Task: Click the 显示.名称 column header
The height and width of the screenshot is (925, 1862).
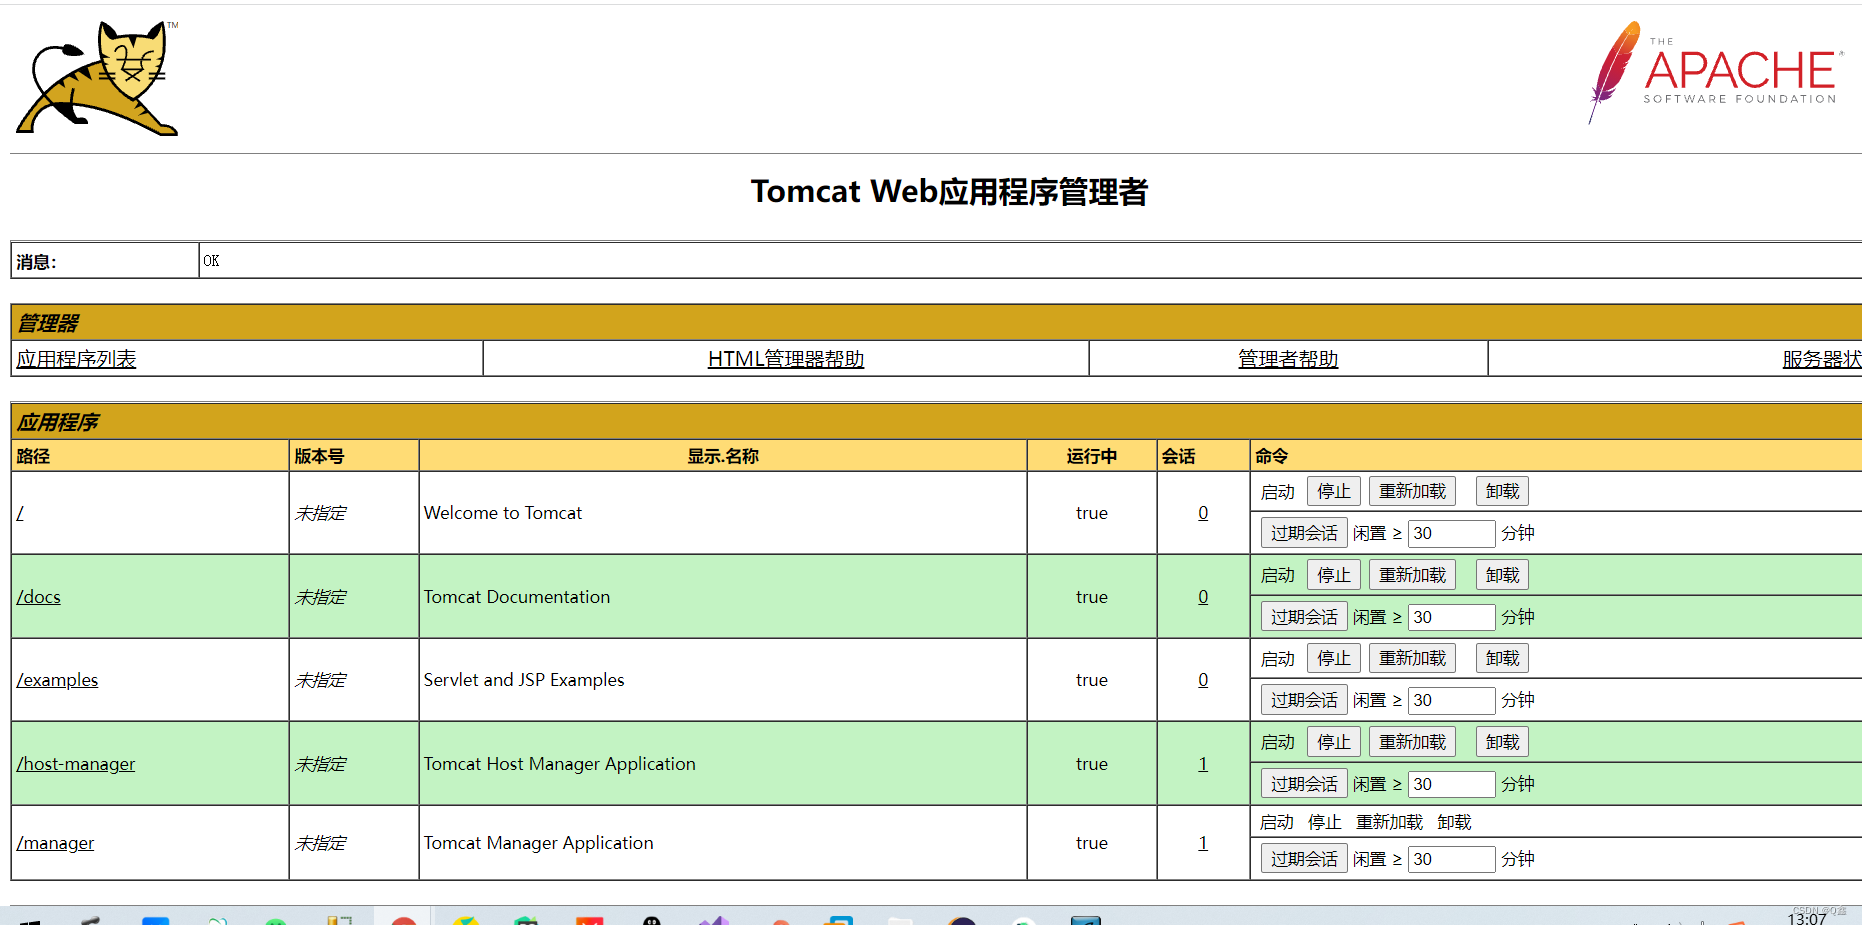Action: (723, 456)
